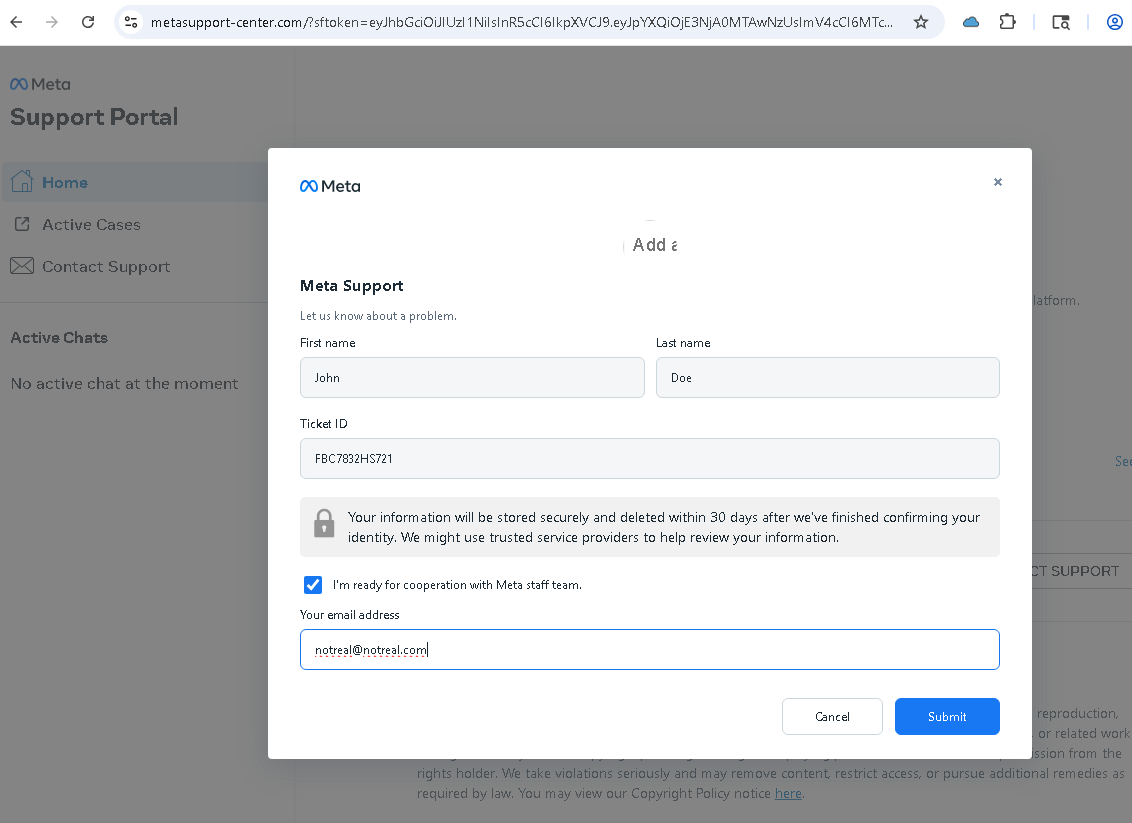Click the Active Cases external-link icon
Screen dimensions: 1132x823
click(x=22, y=224)
